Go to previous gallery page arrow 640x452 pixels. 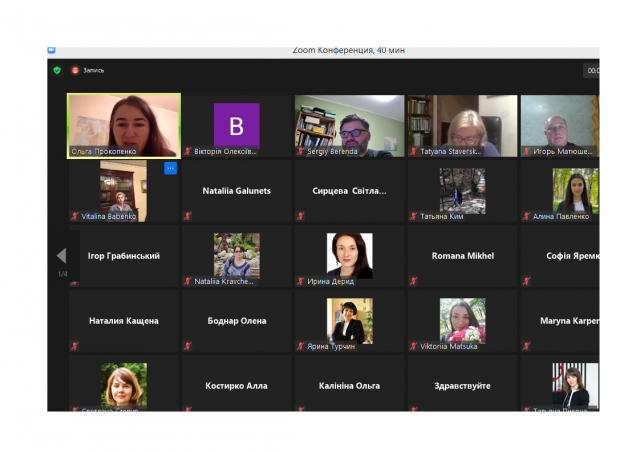62,256
